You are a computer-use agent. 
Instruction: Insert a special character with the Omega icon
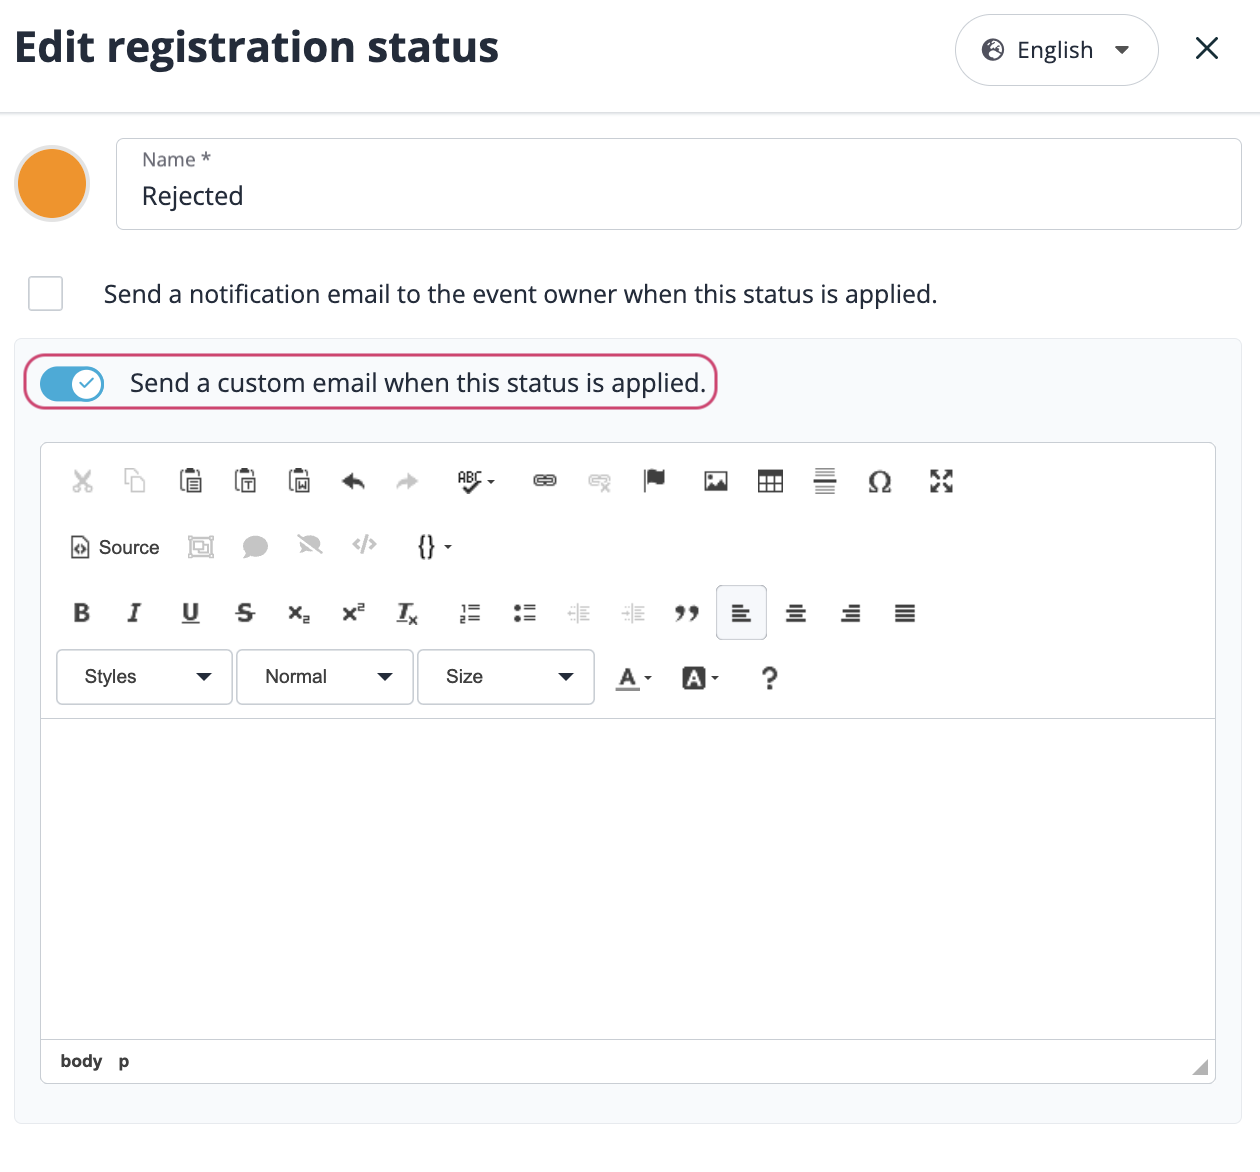pos(879,481)
